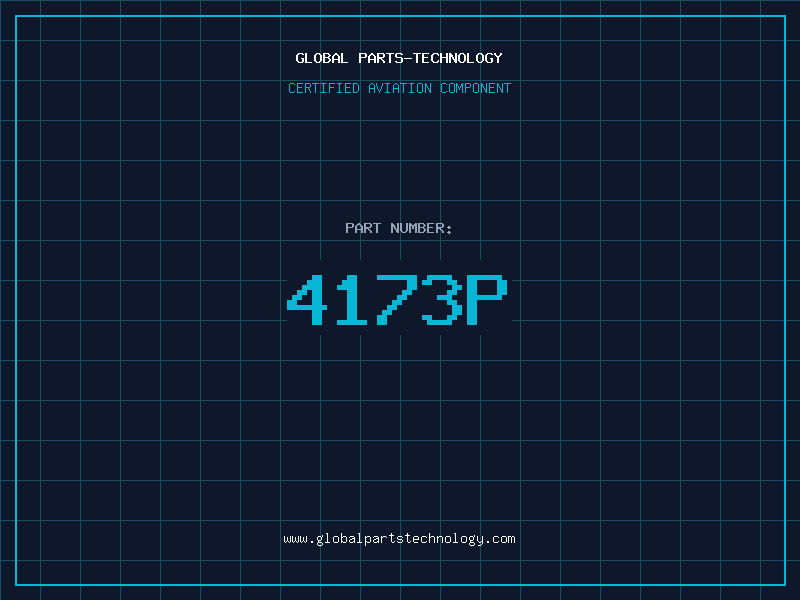This screenshot has height=600, width=800.
Task: Click the word PART in the label
Action: (x=363, y=228)
